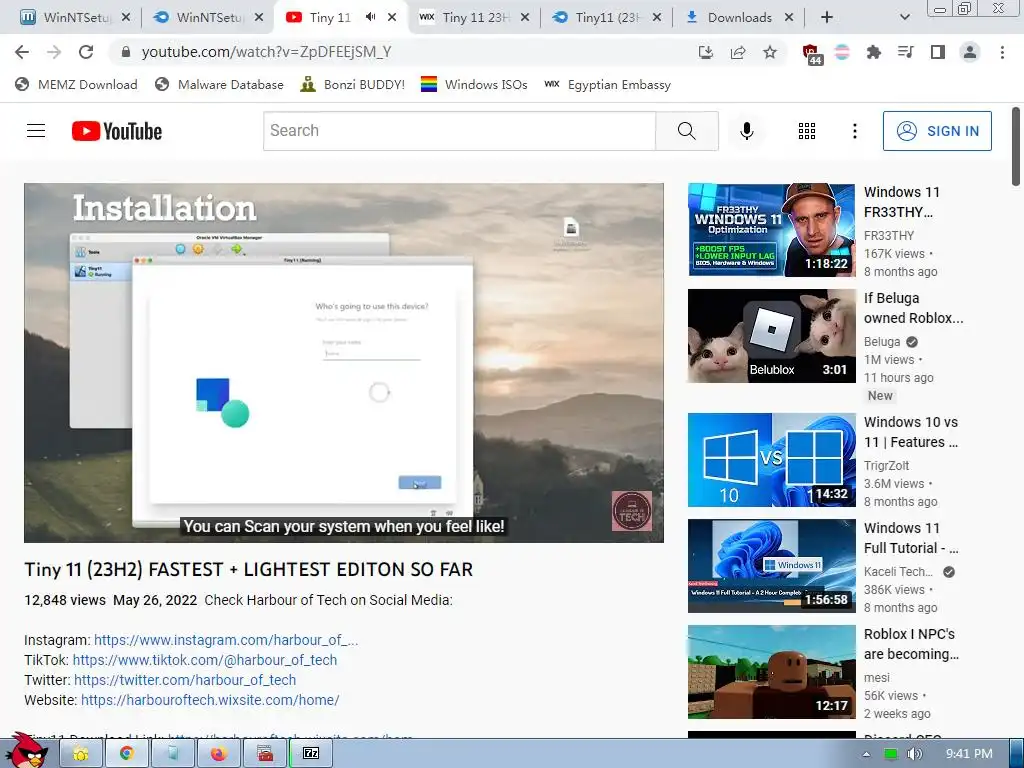Open the YouTube apps grid
The width and height of the screenshot is (1024, 768).
[807, 131]
